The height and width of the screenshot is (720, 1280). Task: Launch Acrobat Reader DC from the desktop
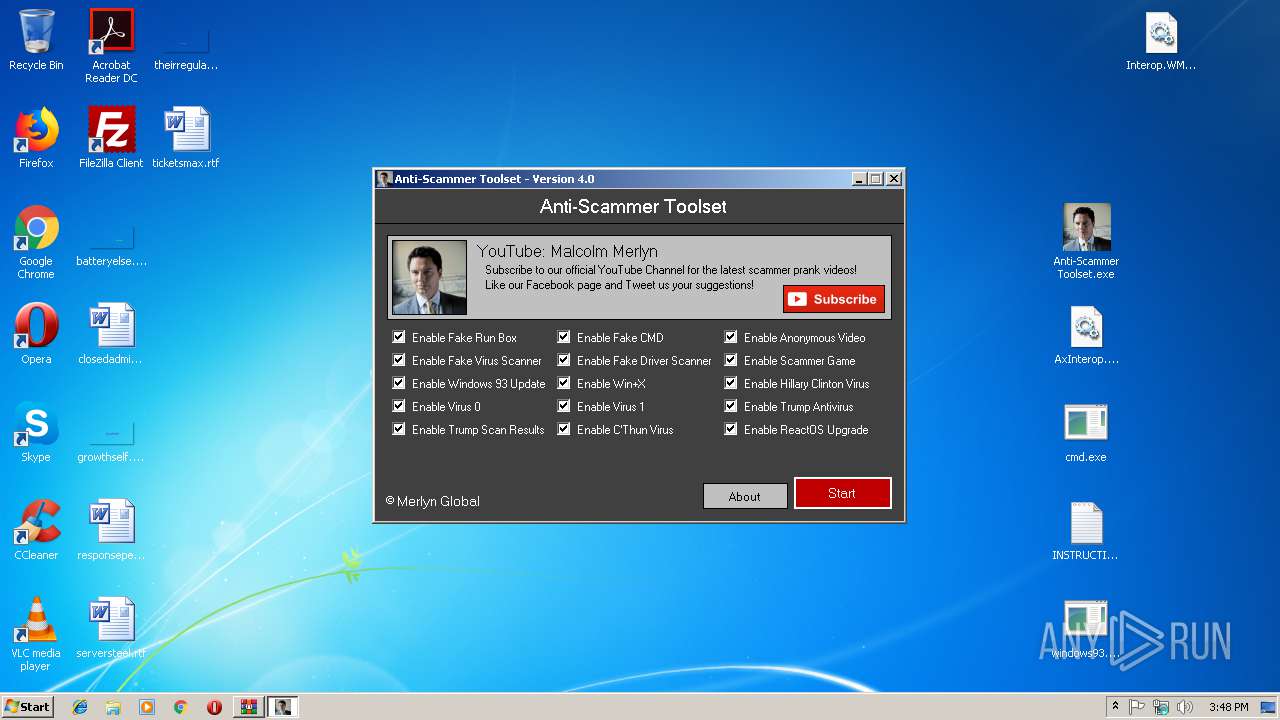click(111, 46)
